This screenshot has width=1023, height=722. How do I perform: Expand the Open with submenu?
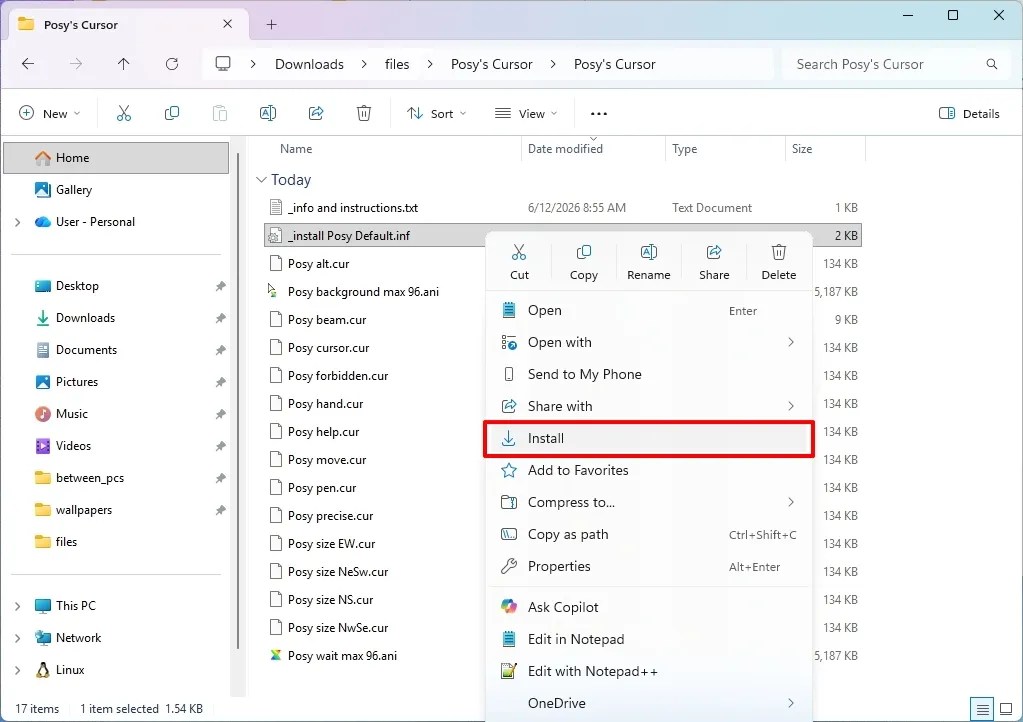pos(791,342)
